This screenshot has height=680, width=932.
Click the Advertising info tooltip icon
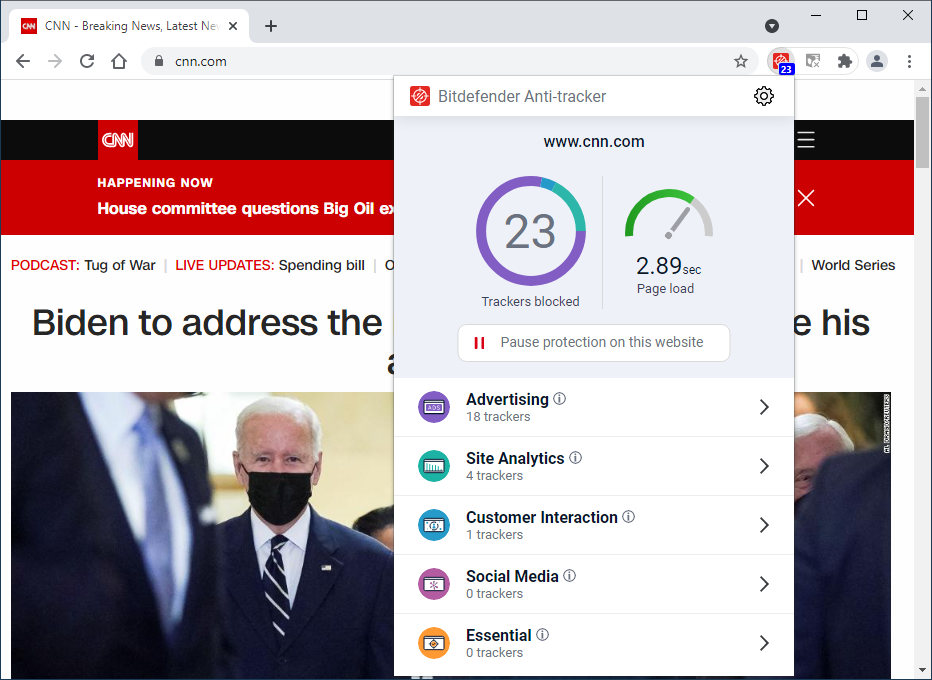pos(559,397)
